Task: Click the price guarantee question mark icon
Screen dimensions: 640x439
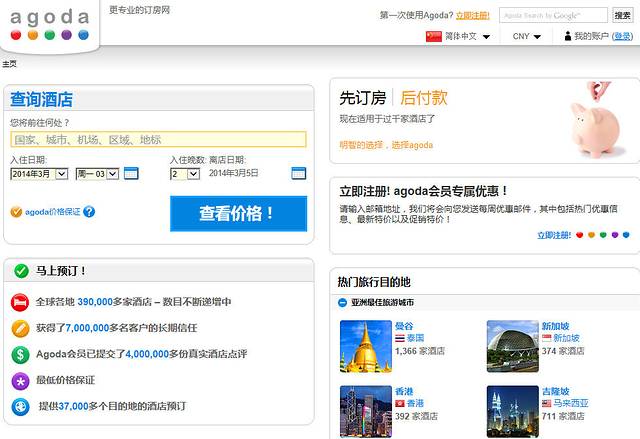Action: [89, 212]
